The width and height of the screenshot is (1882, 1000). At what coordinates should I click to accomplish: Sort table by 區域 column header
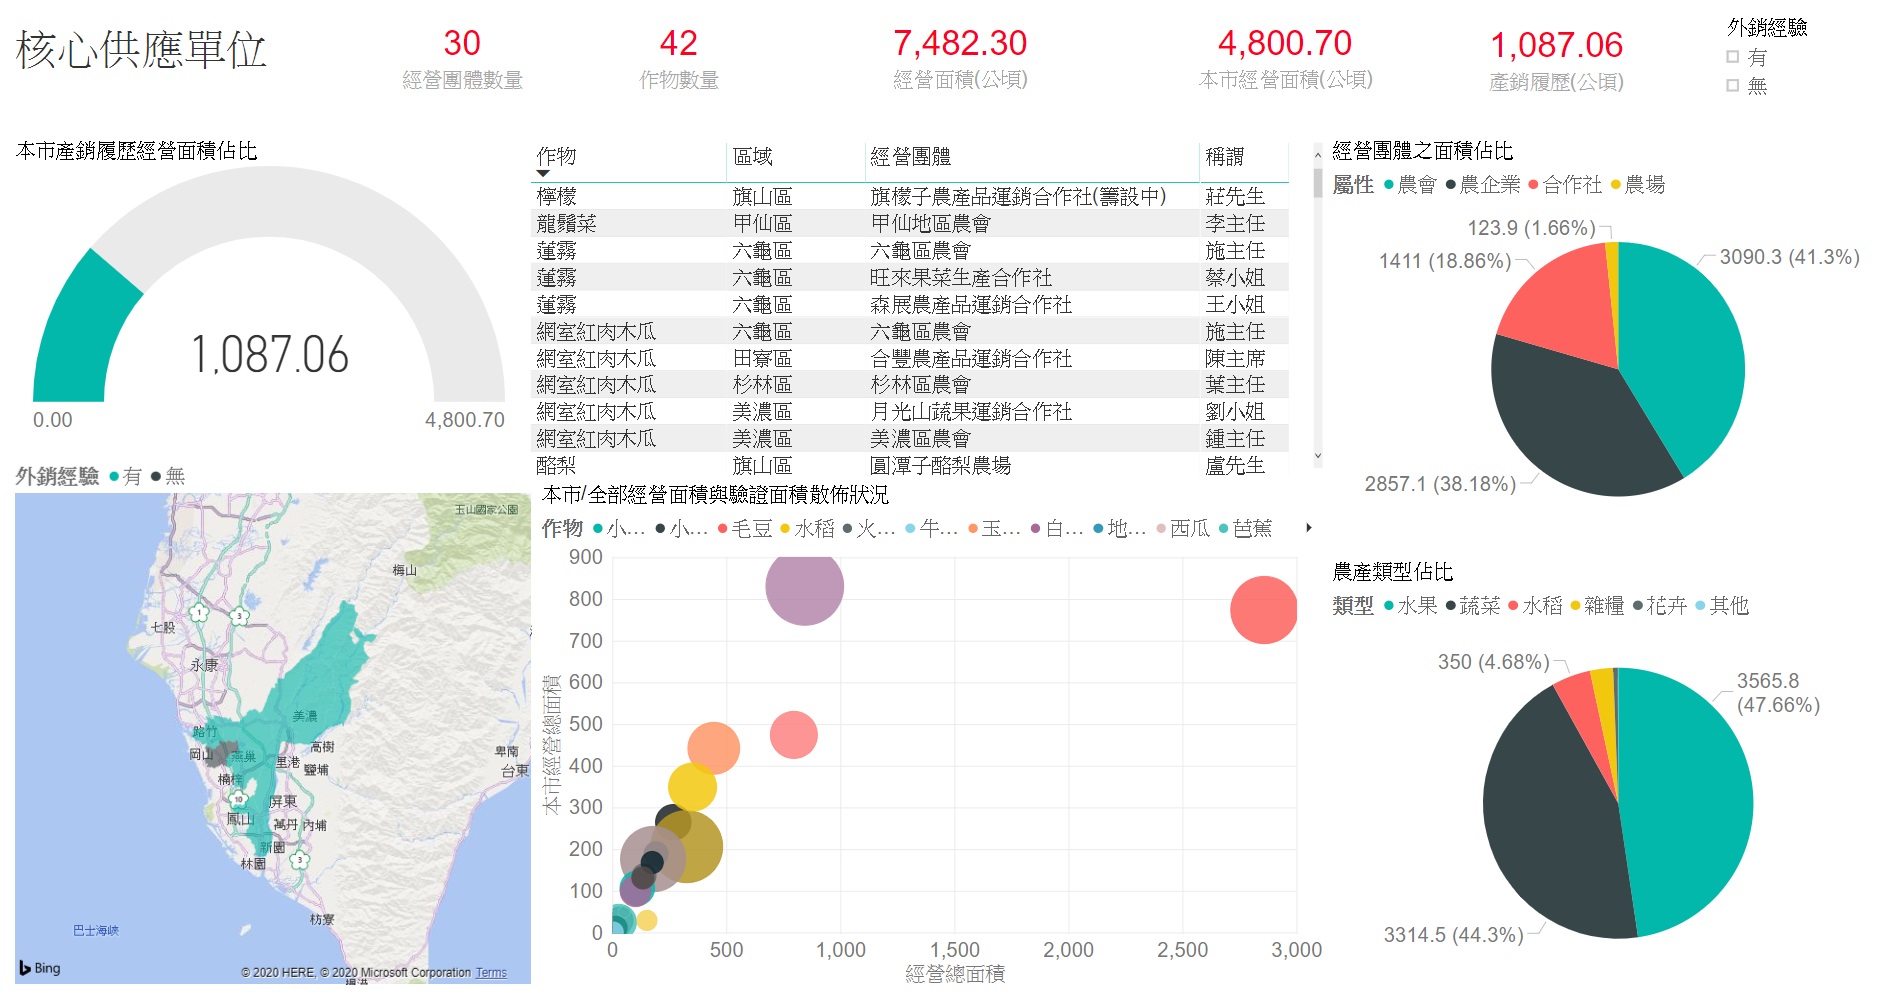coord(752,156)
